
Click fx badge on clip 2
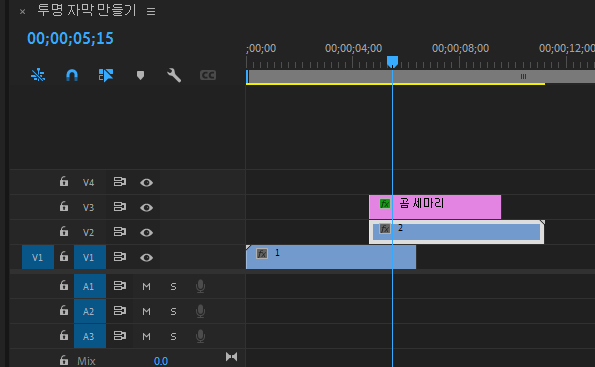tap(385, 228)
